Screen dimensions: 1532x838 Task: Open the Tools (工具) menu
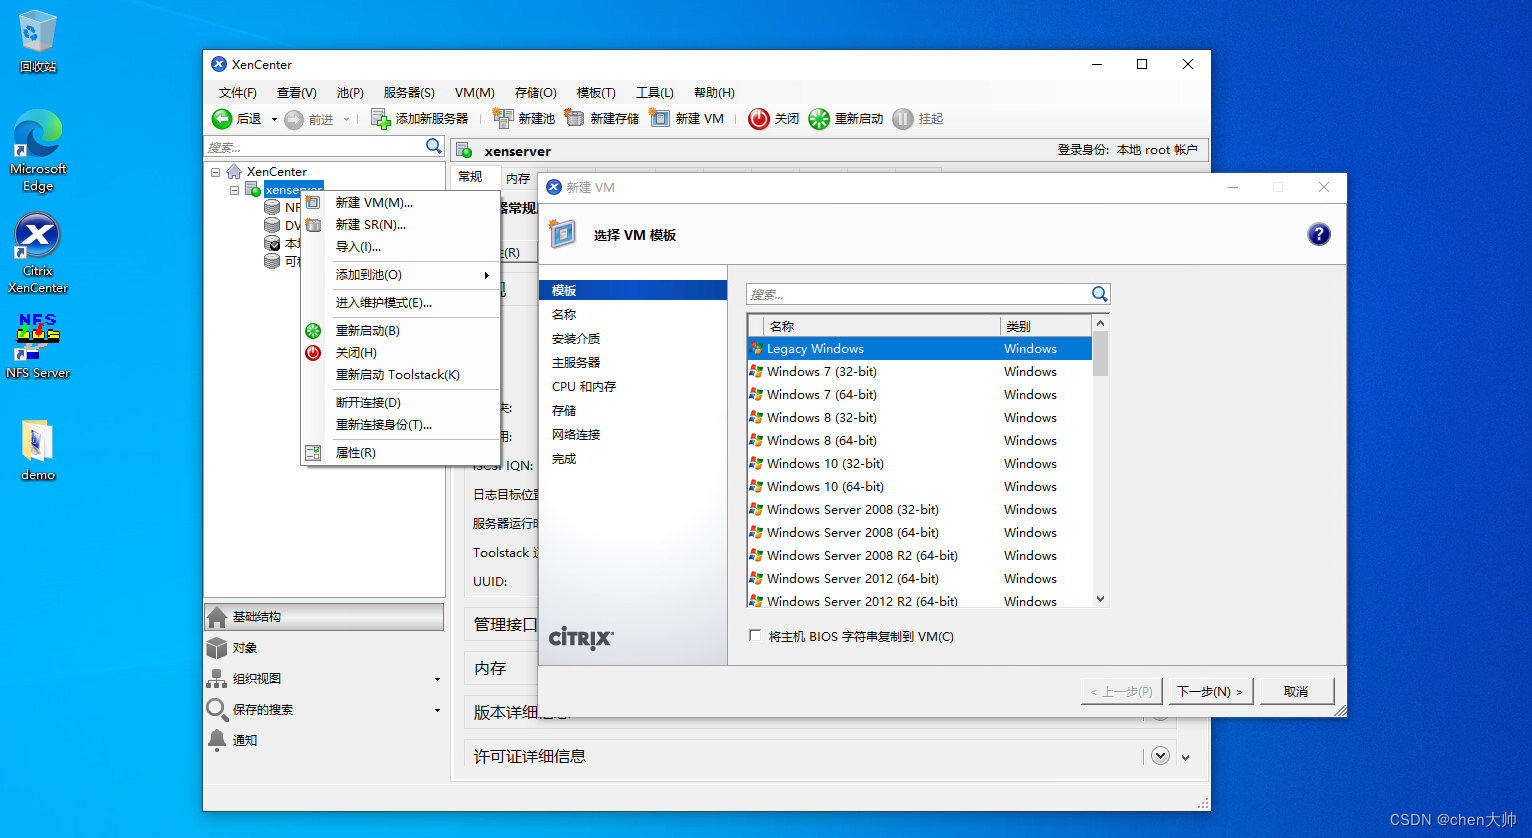tap(655, 93)
